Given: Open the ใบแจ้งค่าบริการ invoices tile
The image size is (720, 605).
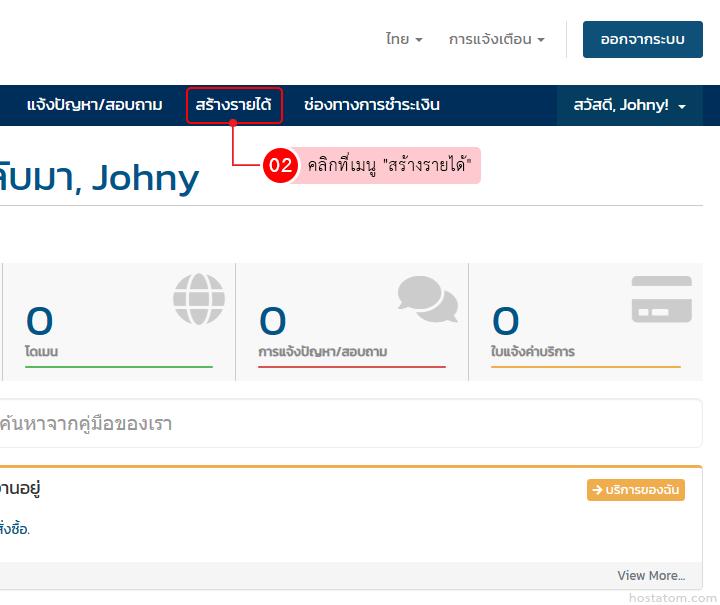Looking at the screenshot, I should pos(585,323).
